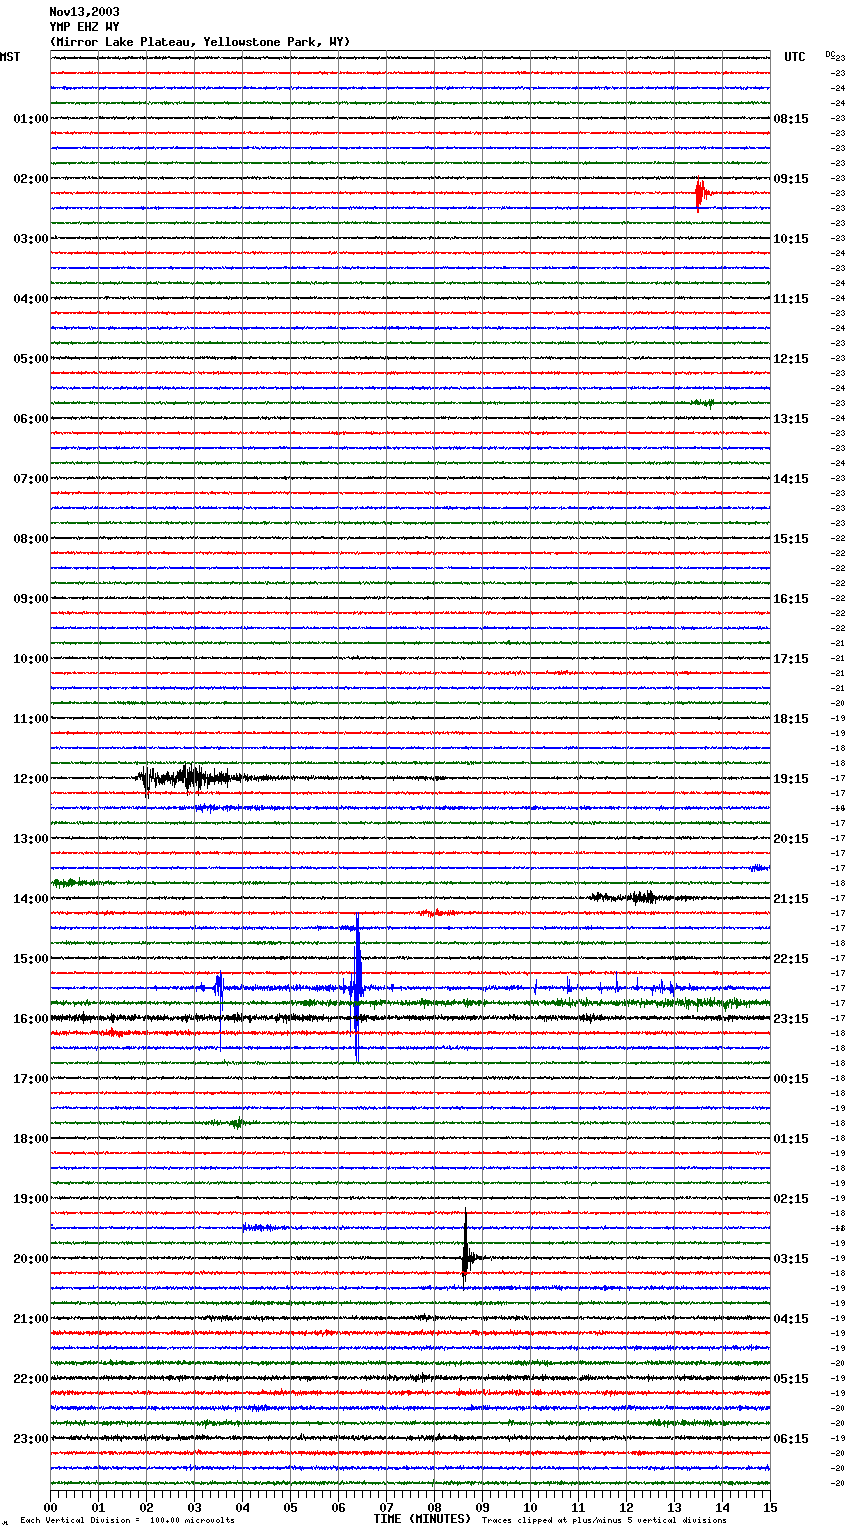
Task: Click the 08 minute tick label
Action: pyautogui.click(x=434, y=1507)
